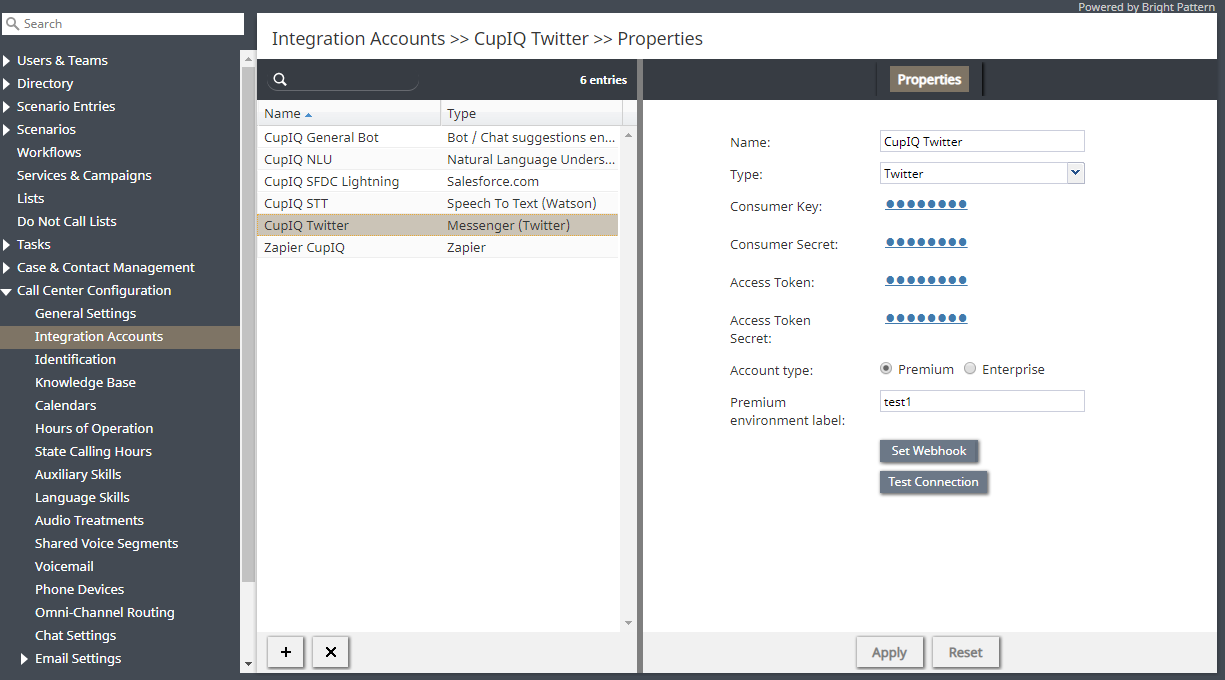The height and width of the screenshot is (680, 1225).
Task: Open Do Not Call Lists
Action: 66,221
